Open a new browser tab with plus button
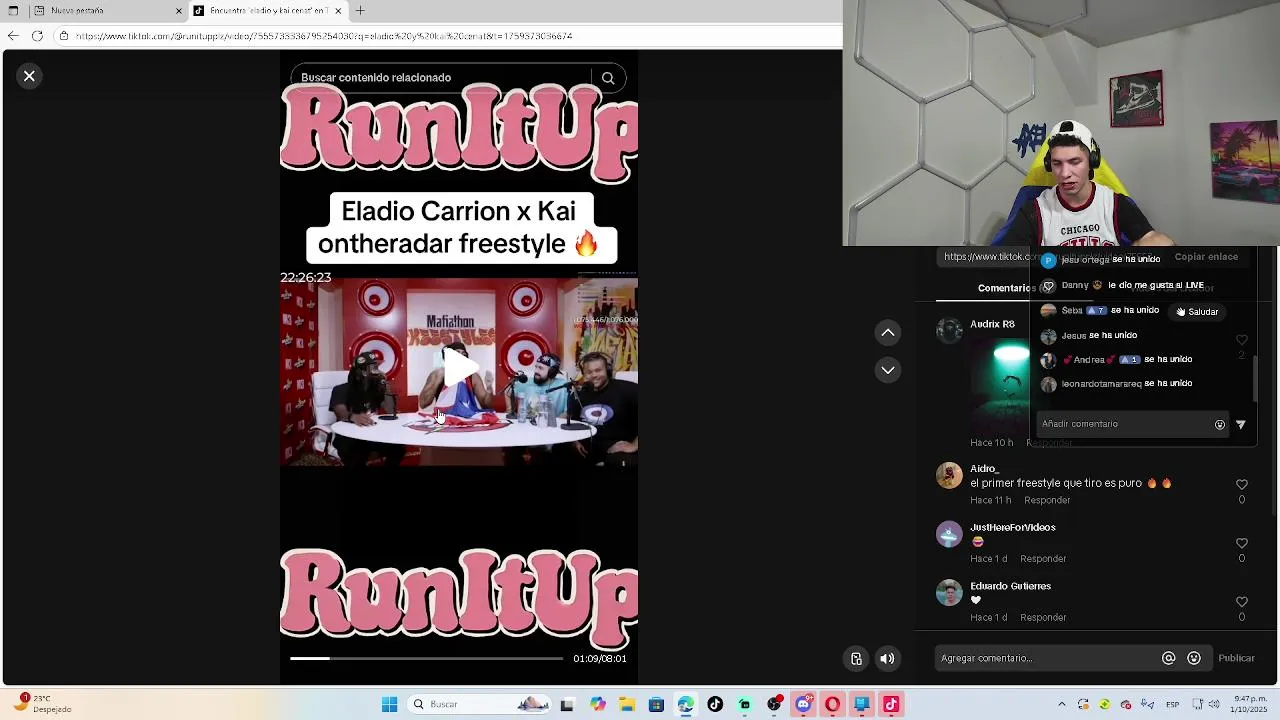 (360, 11)
